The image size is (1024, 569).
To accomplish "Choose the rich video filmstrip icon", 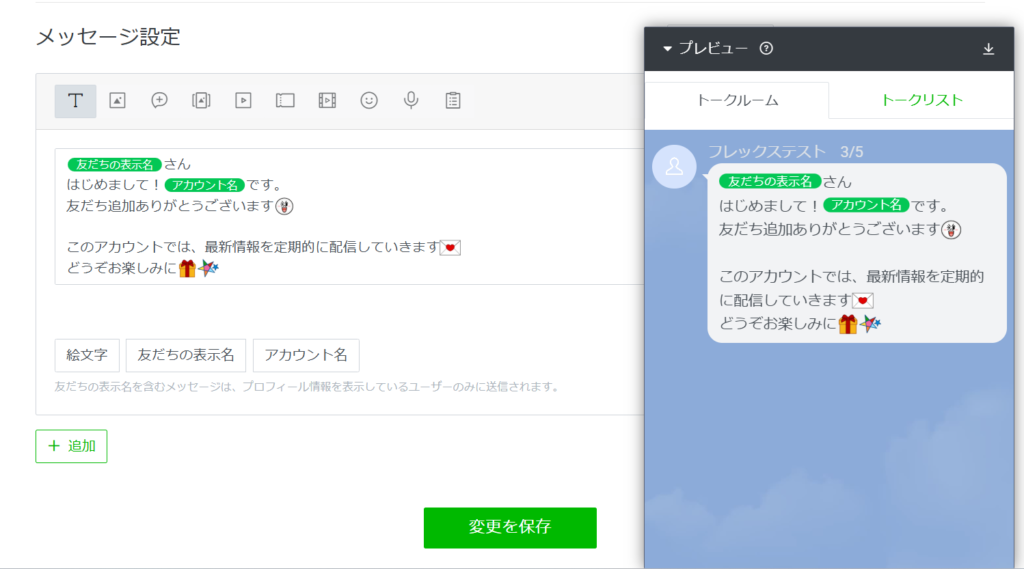I will coord(327,101).
